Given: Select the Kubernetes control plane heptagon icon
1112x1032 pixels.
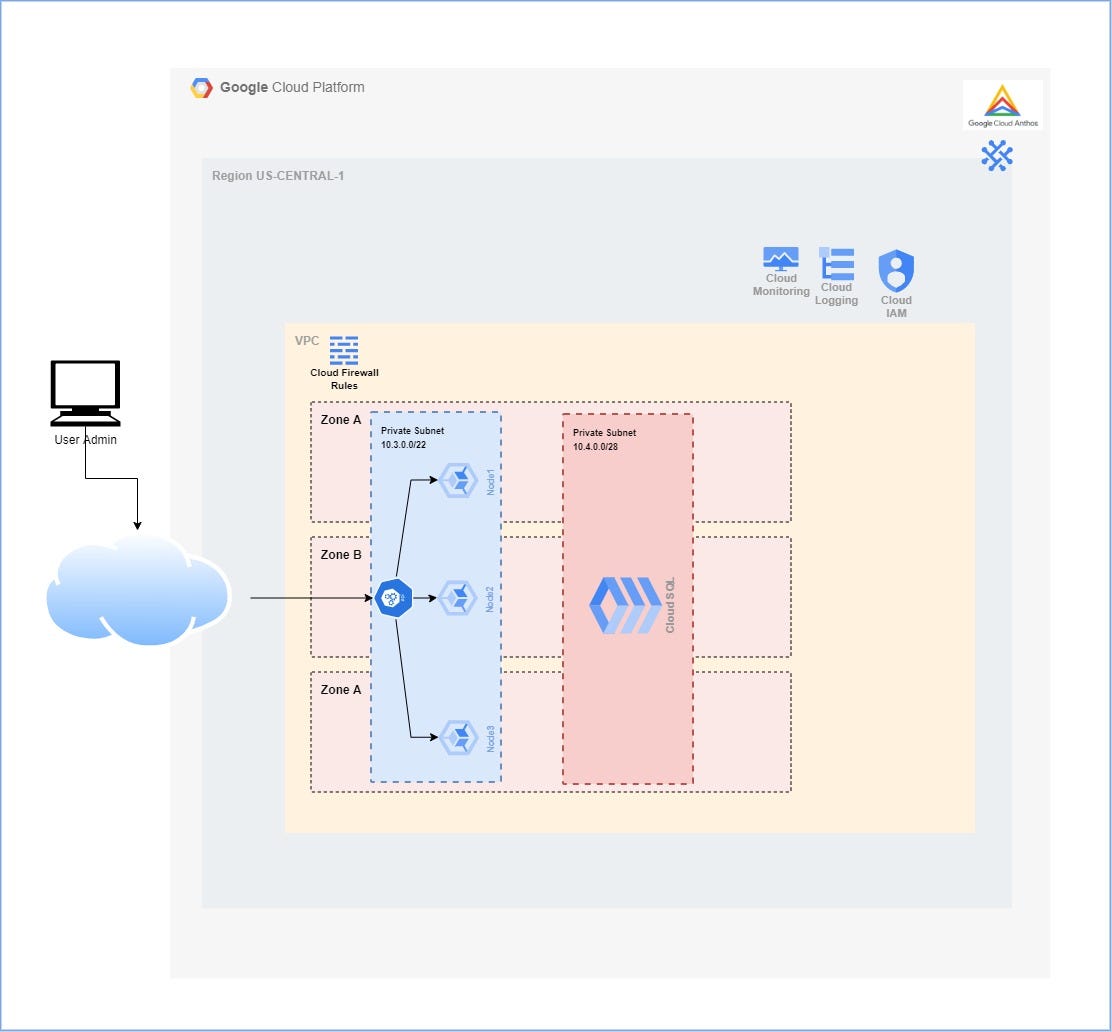Looking at the screenshot, I should [394, 597].
